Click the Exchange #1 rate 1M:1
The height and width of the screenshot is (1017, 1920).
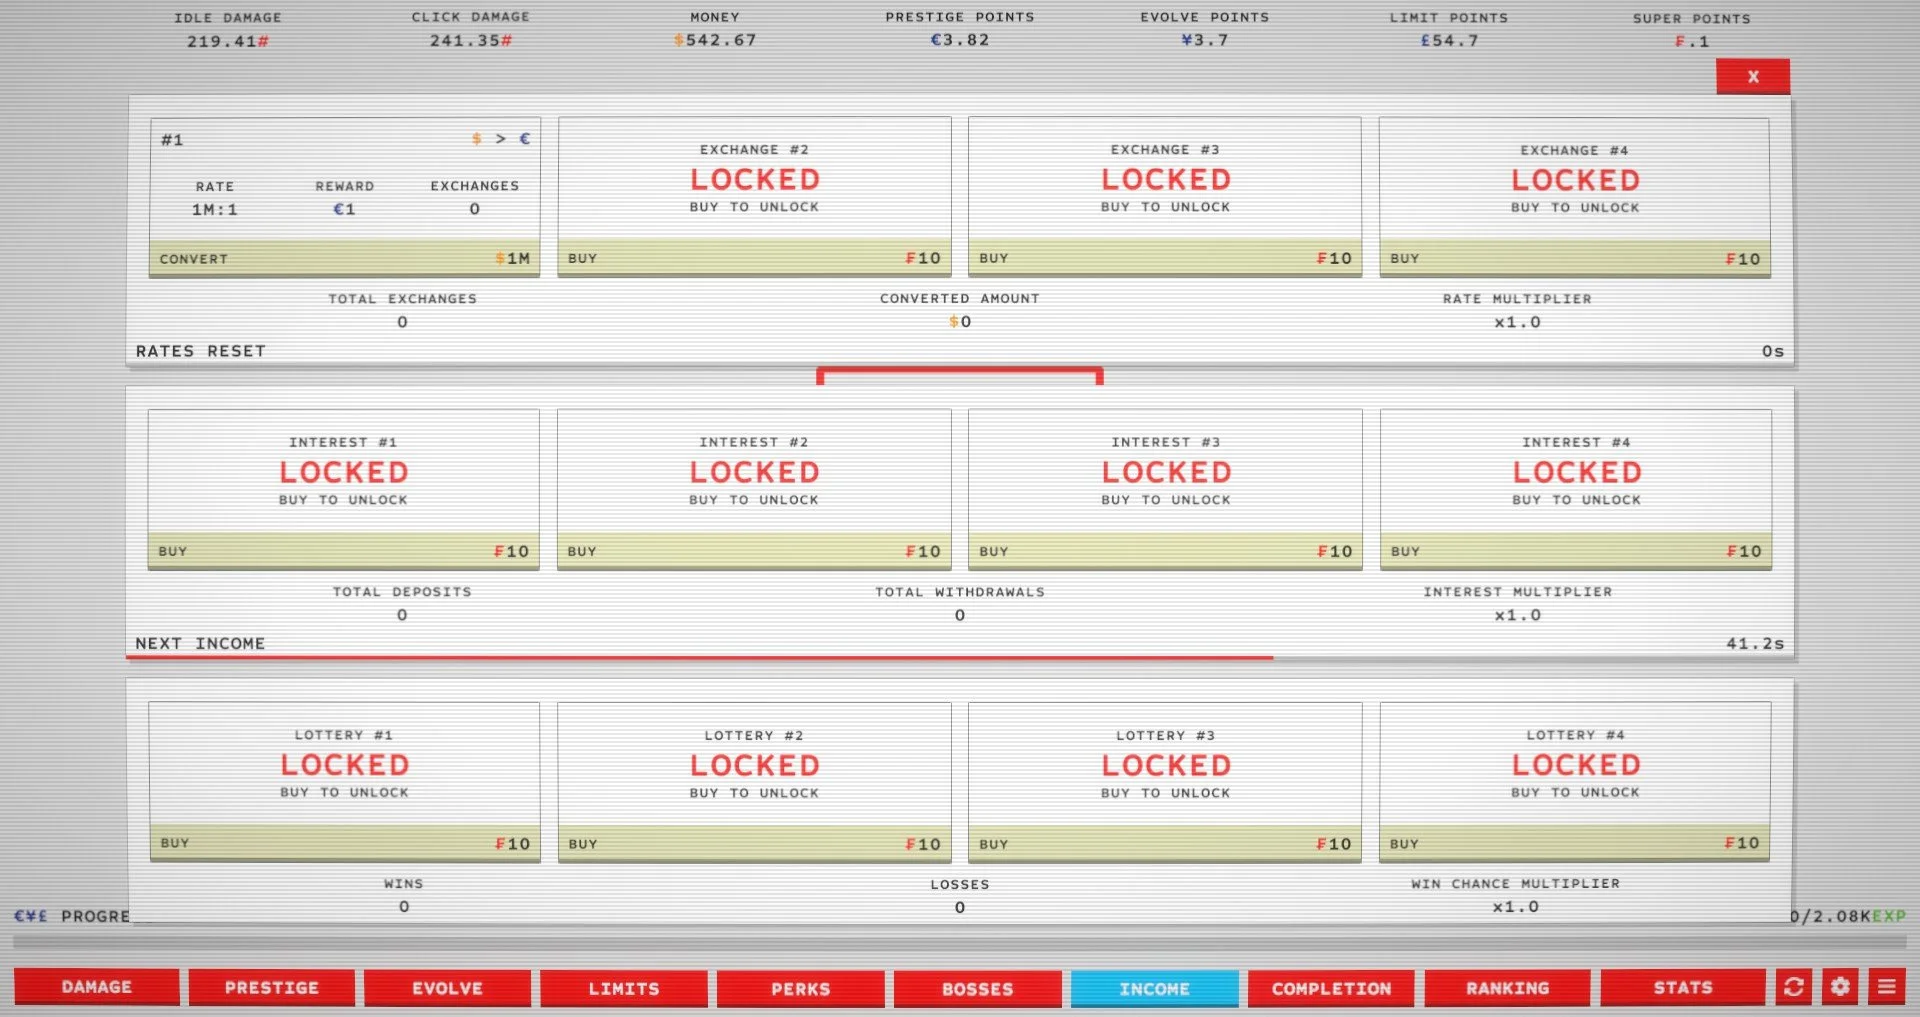[215, 209]
